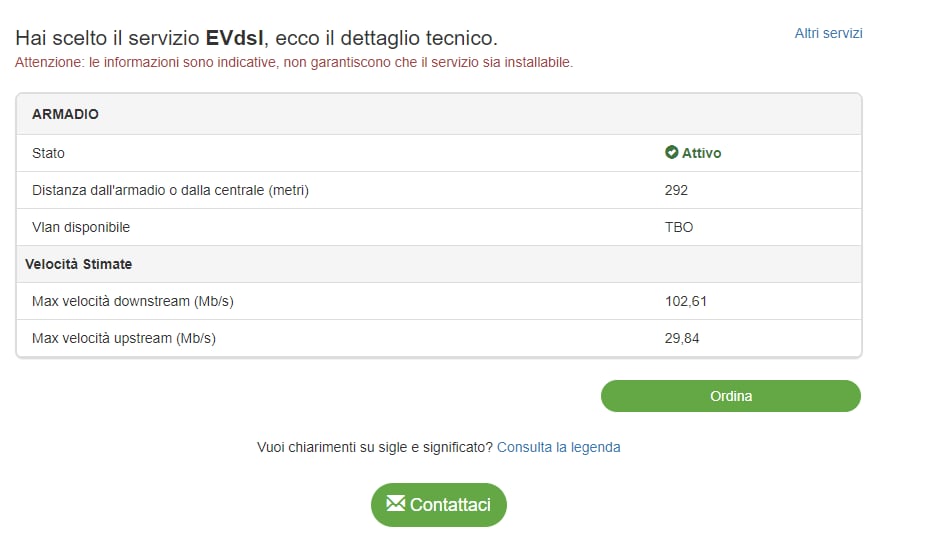Select the downstream value 102,61

click(x=685, y=301)
